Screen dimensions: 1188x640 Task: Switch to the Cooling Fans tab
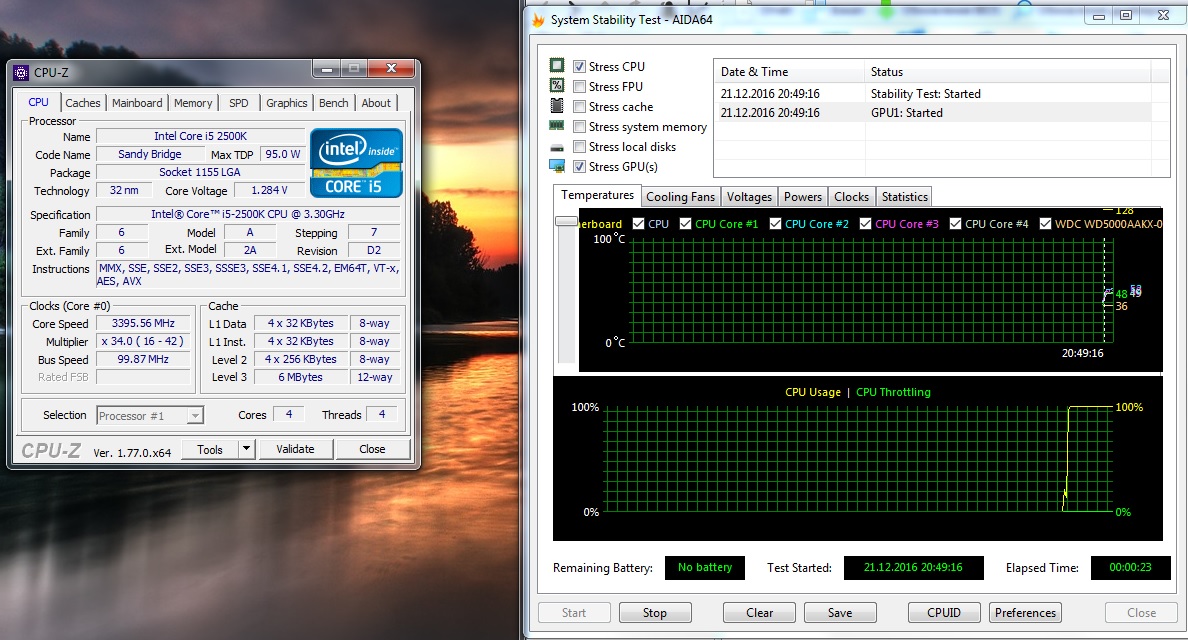coord(680,197)
